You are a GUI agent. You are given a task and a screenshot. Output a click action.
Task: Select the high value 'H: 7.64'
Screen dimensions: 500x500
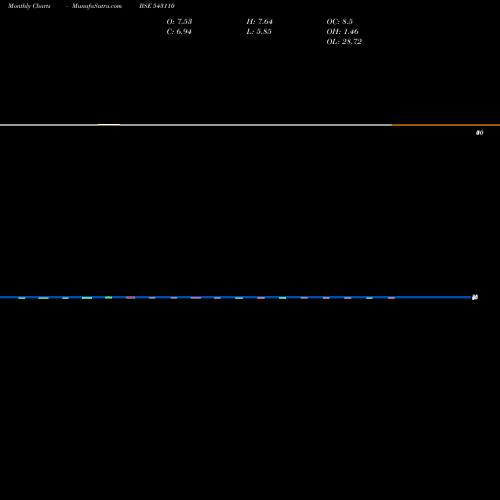click(260, 21)
